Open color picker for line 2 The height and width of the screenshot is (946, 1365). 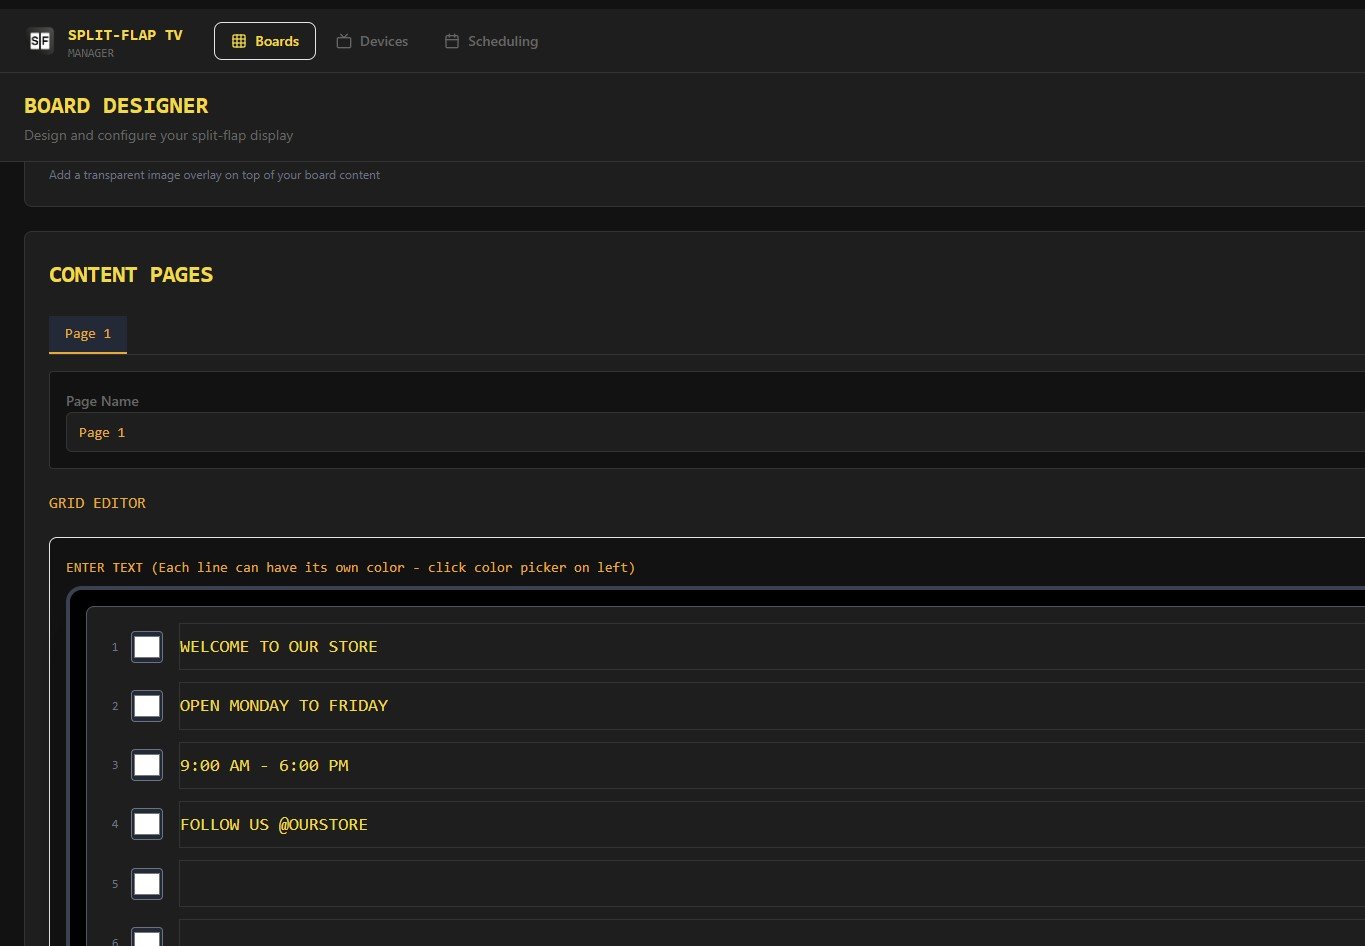147,706
